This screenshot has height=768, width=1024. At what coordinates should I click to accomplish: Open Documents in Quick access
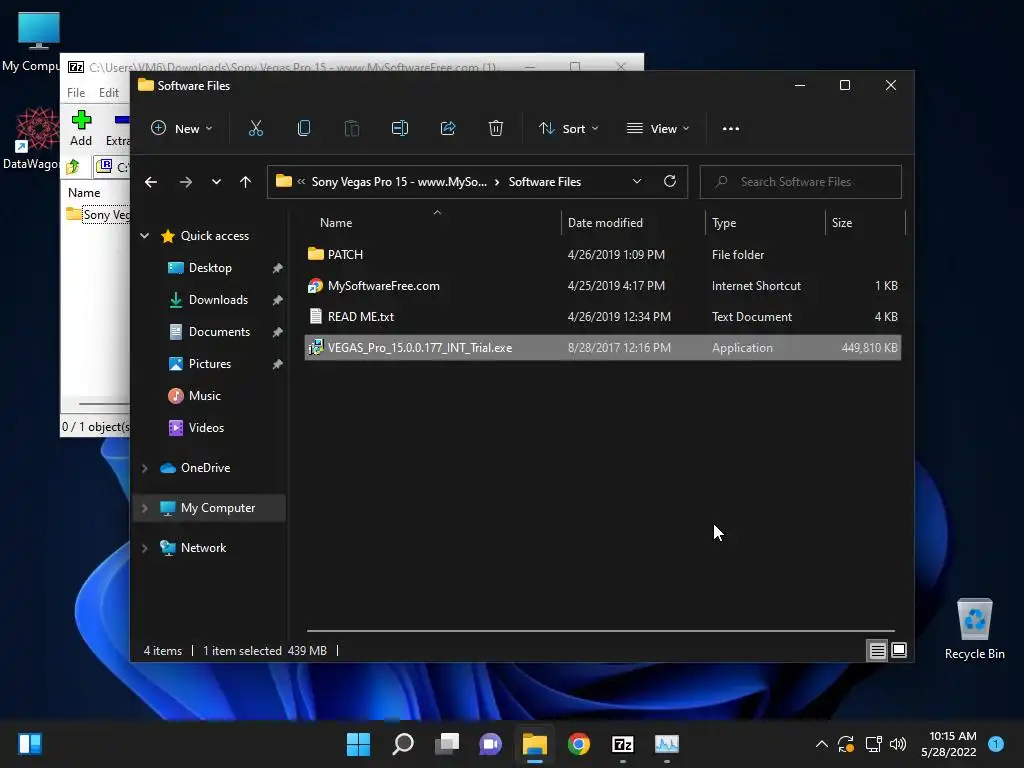click(x=219, y=332)
